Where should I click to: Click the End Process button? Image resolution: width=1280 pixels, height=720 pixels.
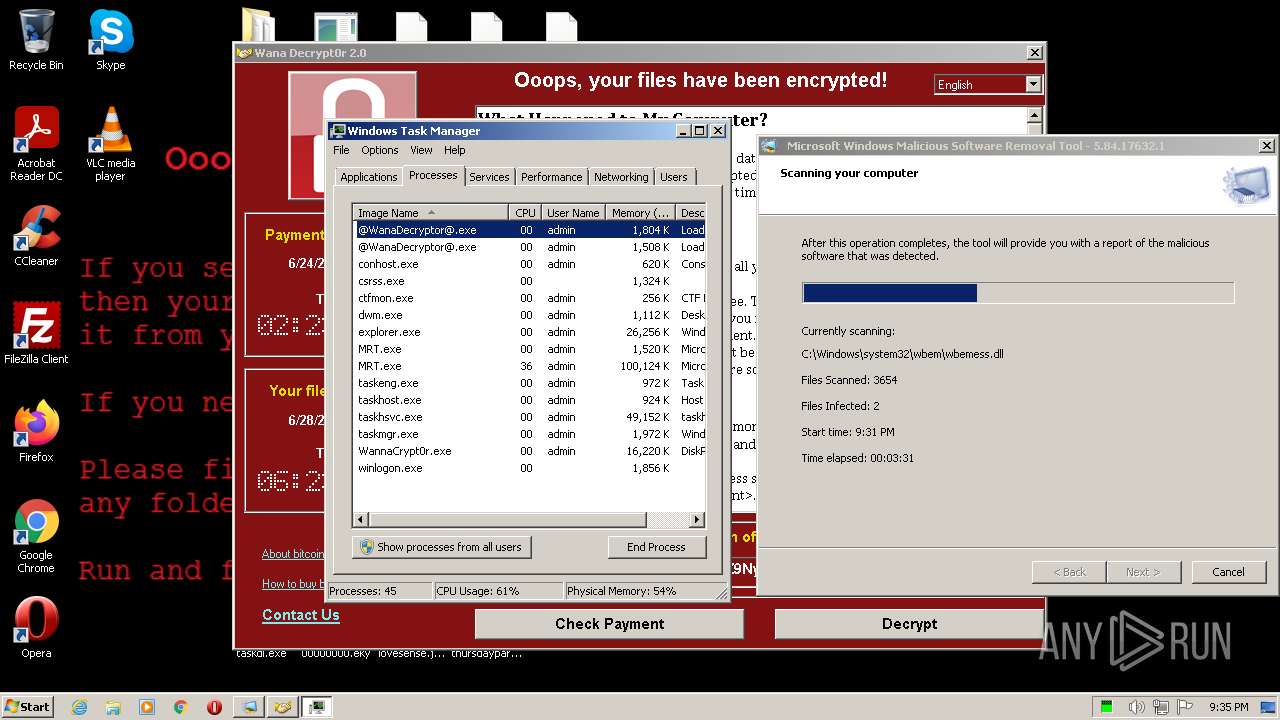pyautogui.click(x=656, y=547)
